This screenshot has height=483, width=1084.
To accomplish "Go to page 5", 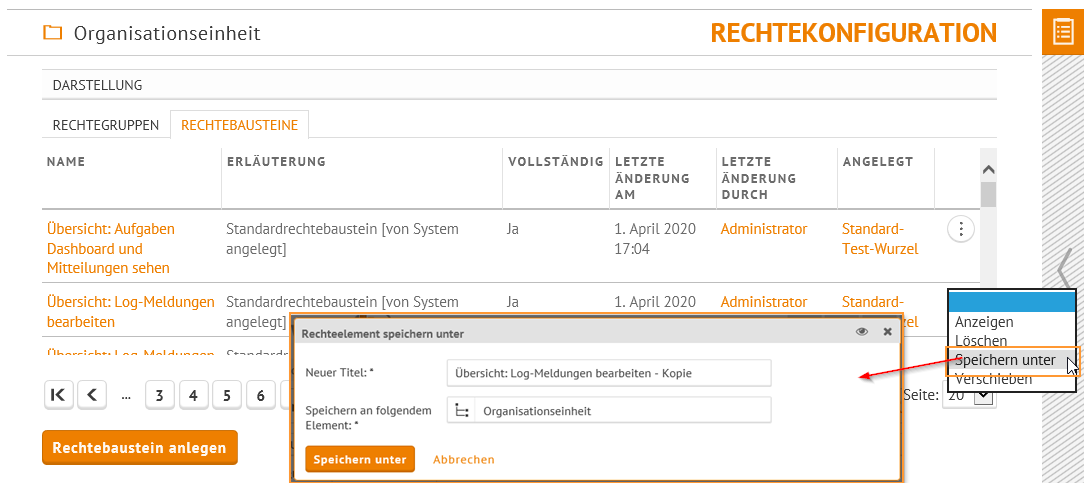I will [227, 395].
